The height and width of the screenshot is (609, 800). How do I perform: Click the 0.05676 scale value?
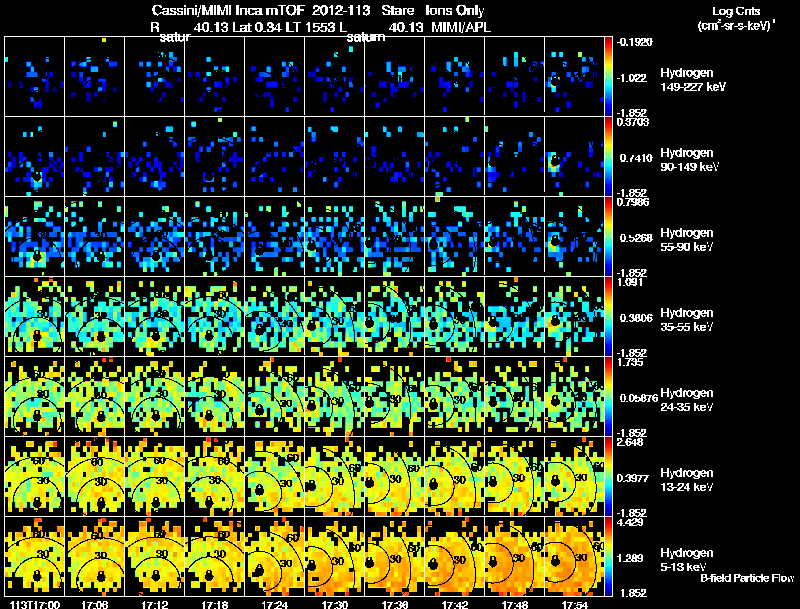(639, 398)
